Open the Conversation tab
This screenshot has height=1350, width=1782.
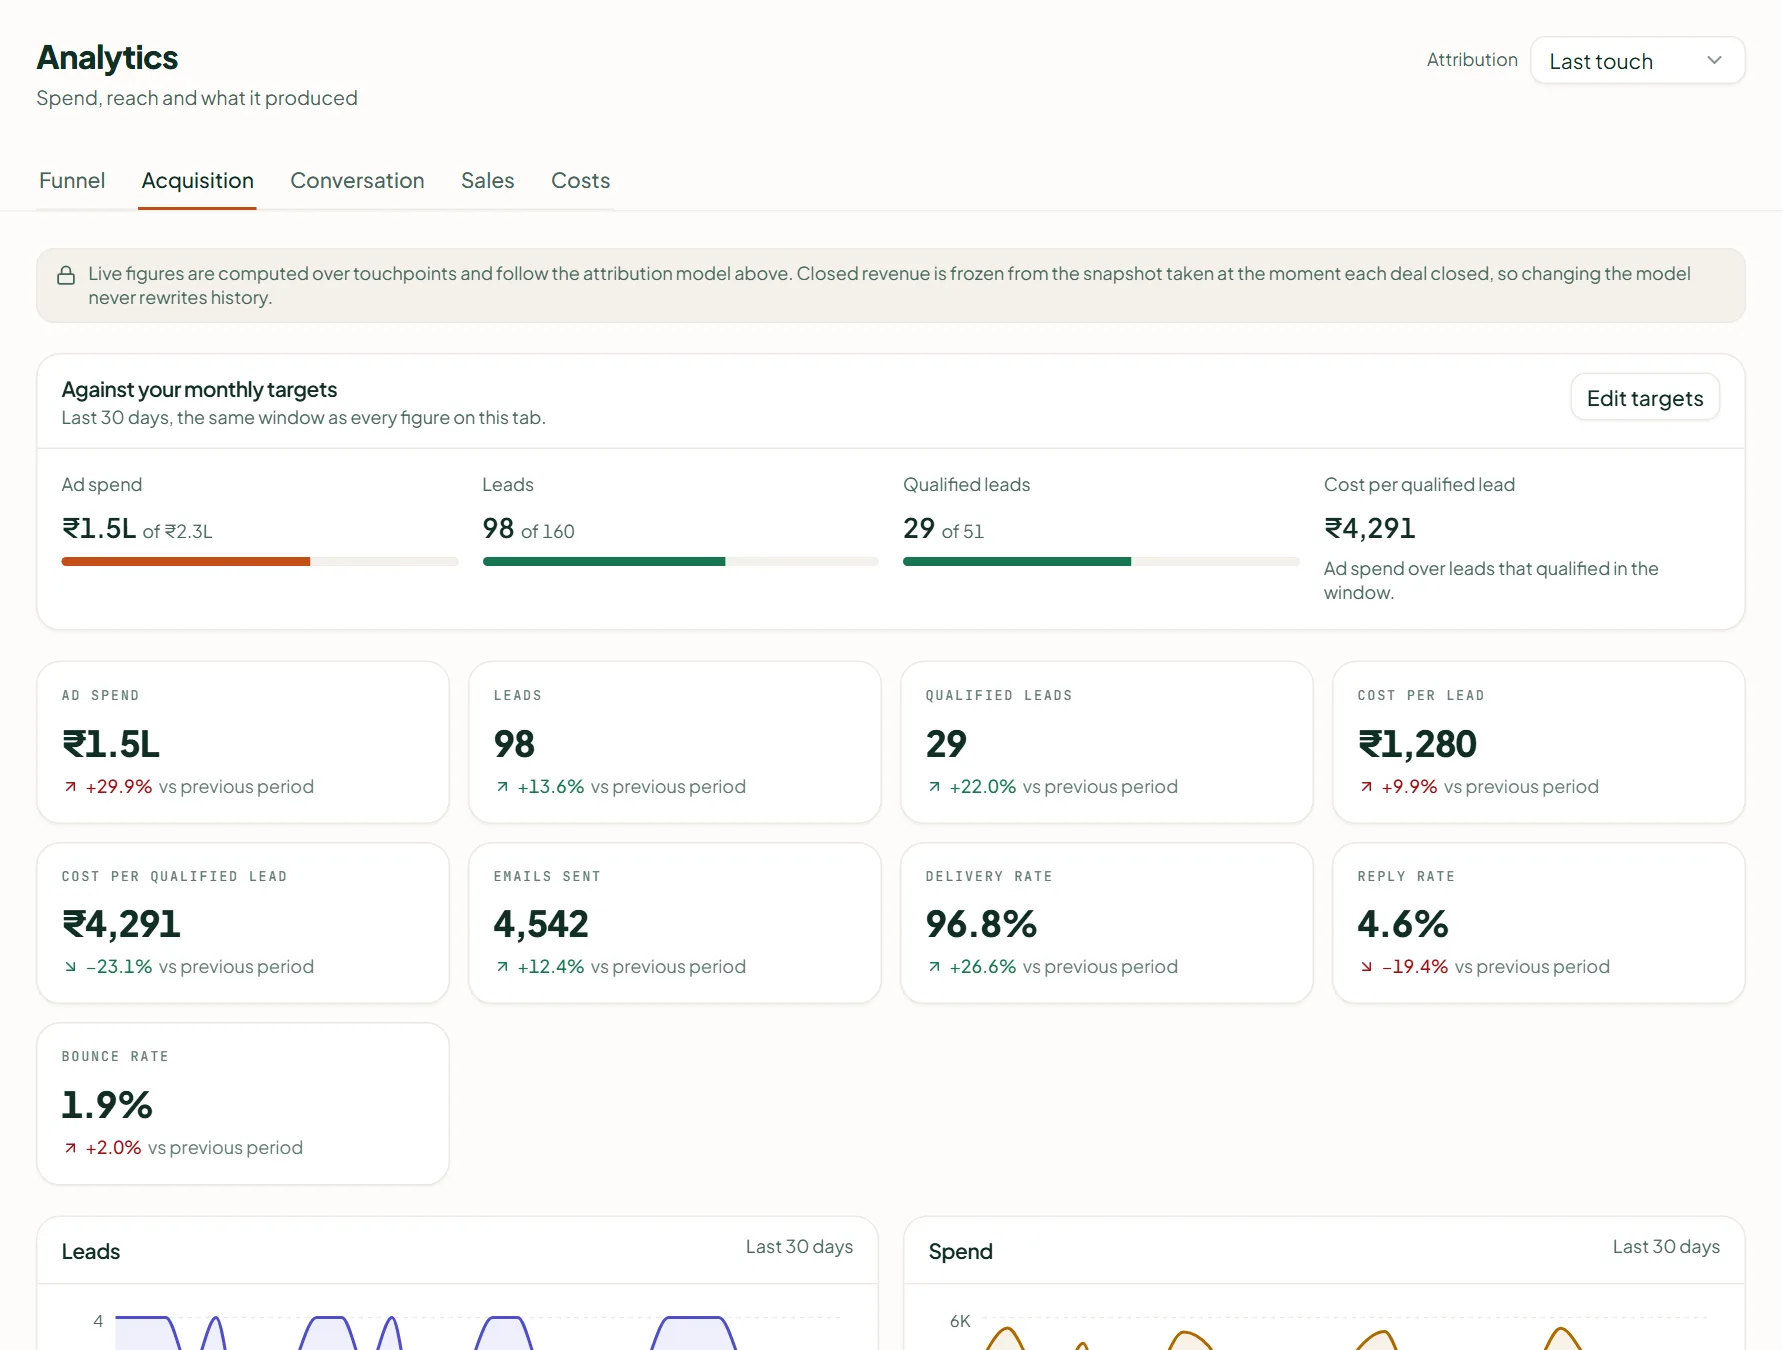click(x=357, y=181)
